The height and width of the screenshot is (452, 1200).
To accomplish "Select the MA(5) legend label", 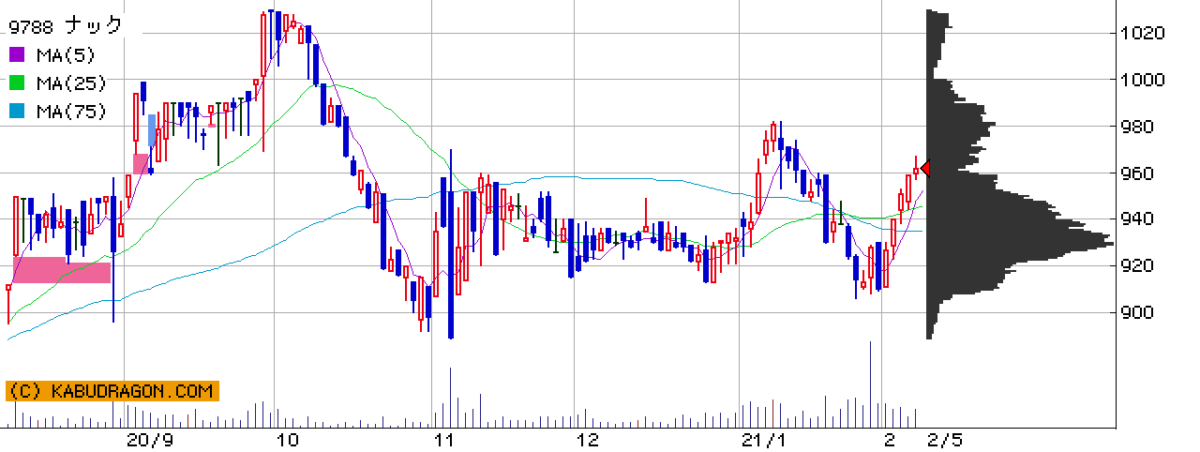I will 66,54.
